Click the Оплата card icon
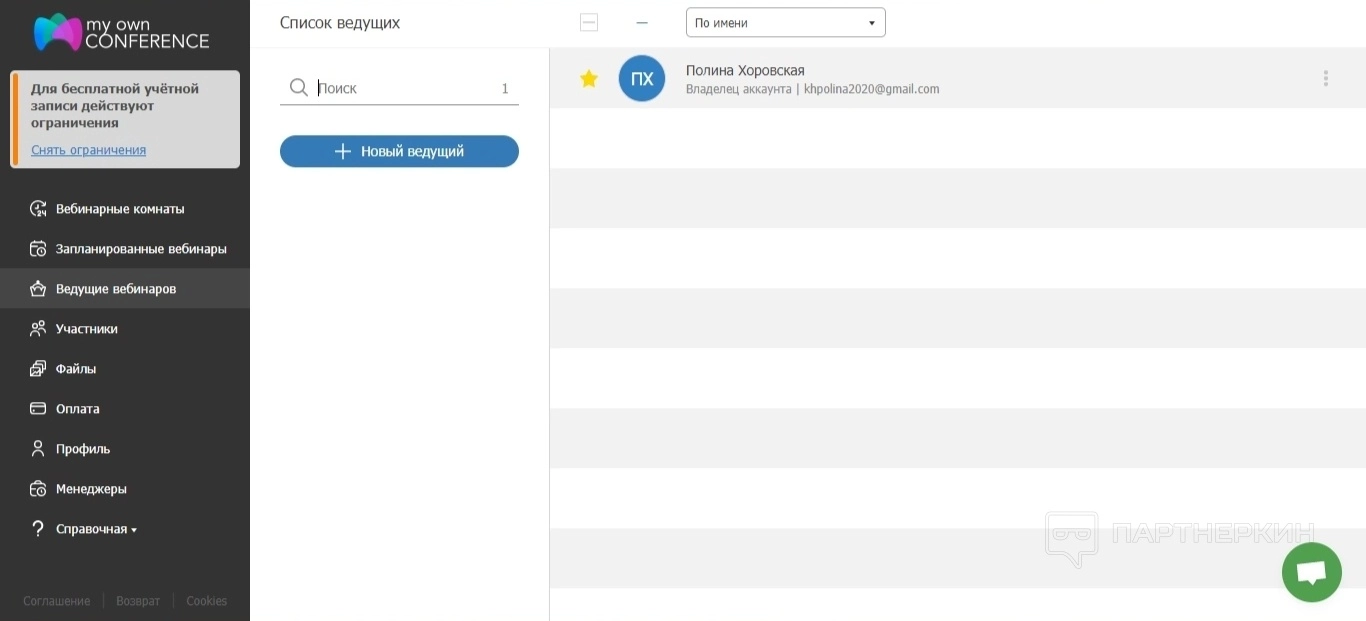This screenshot has width=1366, height=621. tap(38, 409)
